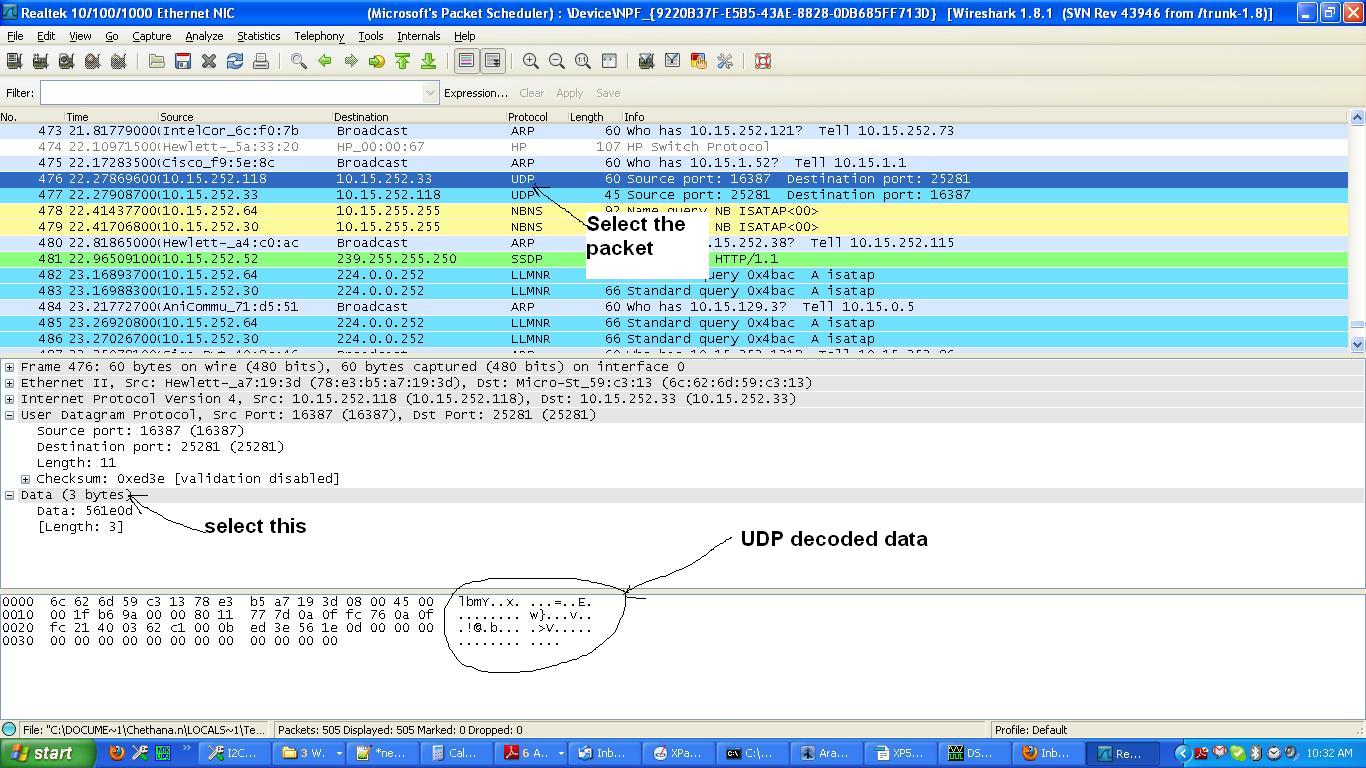Expand the Ethernet II tree node
The height and width of the screenshot is (768, 1366).
tap(9, 383)
